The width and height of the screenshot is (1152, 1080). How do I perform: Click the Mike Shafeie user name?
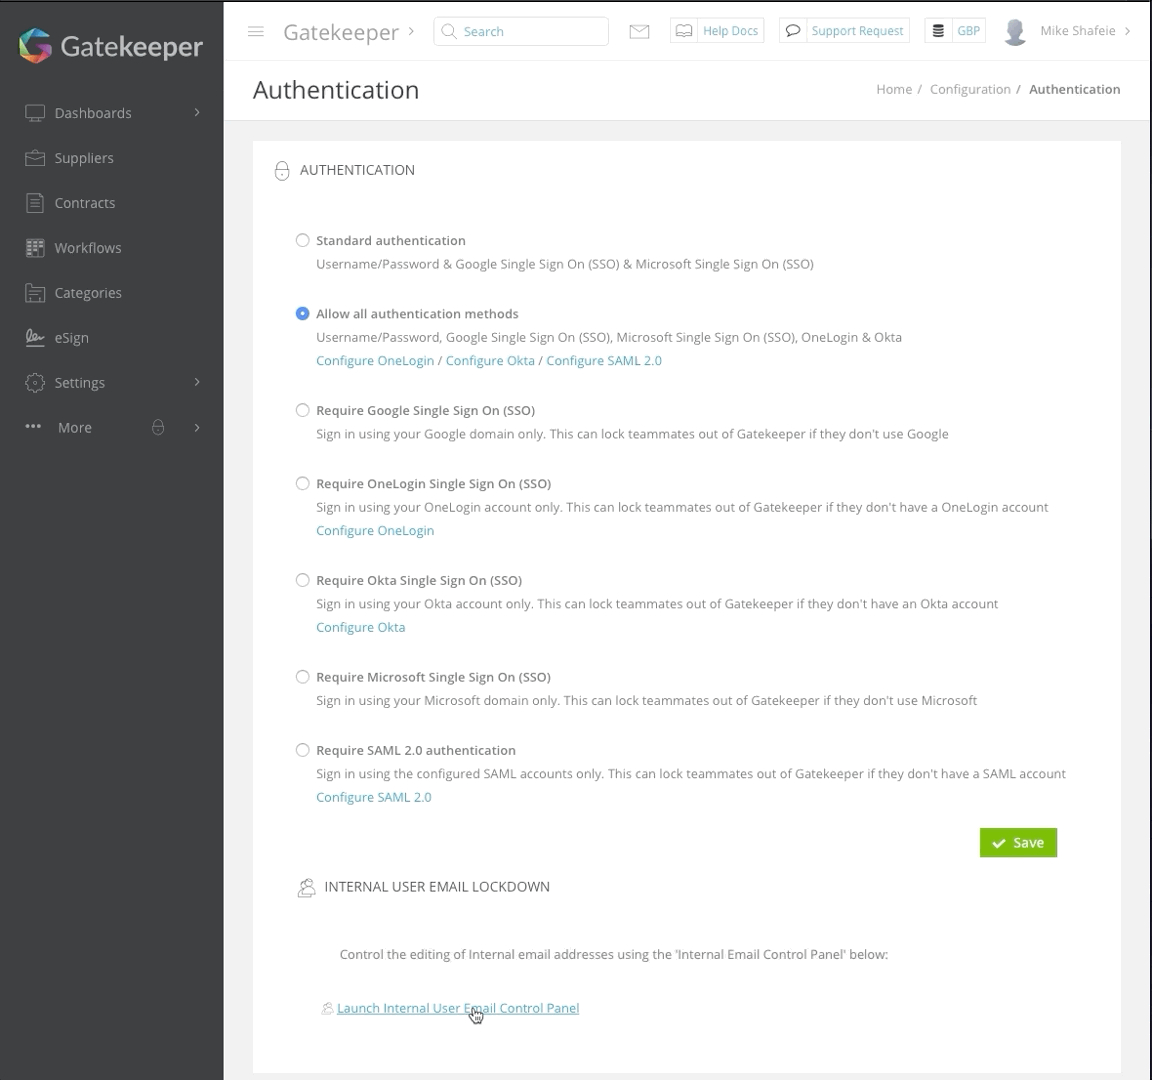(1078, 31)
